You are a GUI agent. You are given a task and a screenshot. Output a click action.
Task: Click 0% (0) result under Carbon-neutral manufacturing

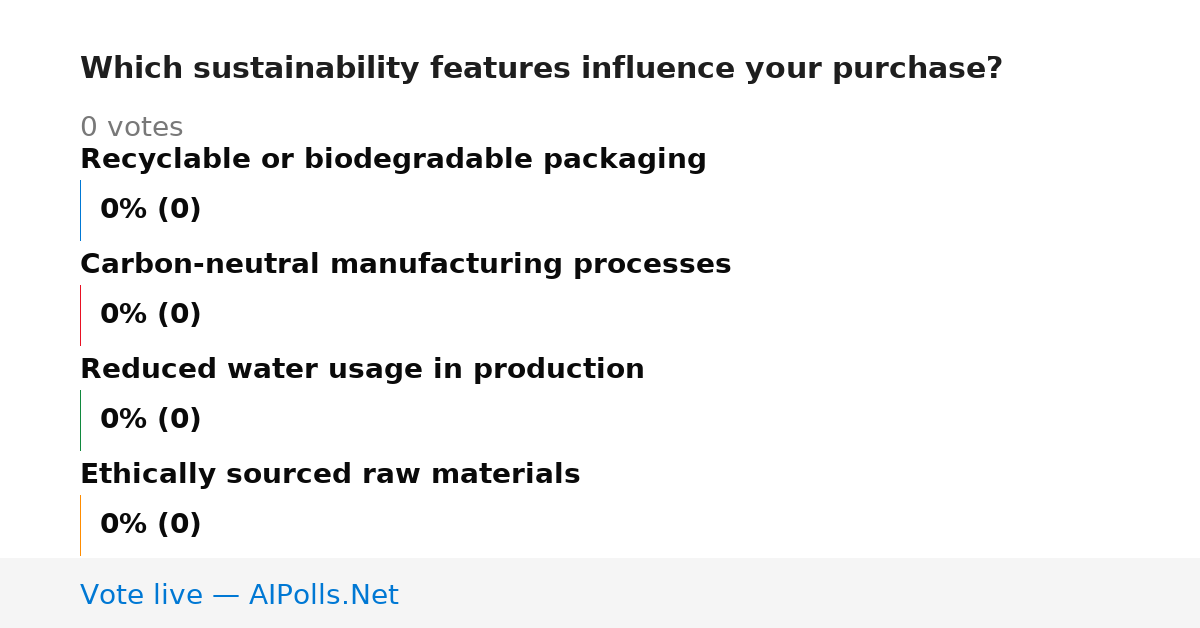coord(150,315)
